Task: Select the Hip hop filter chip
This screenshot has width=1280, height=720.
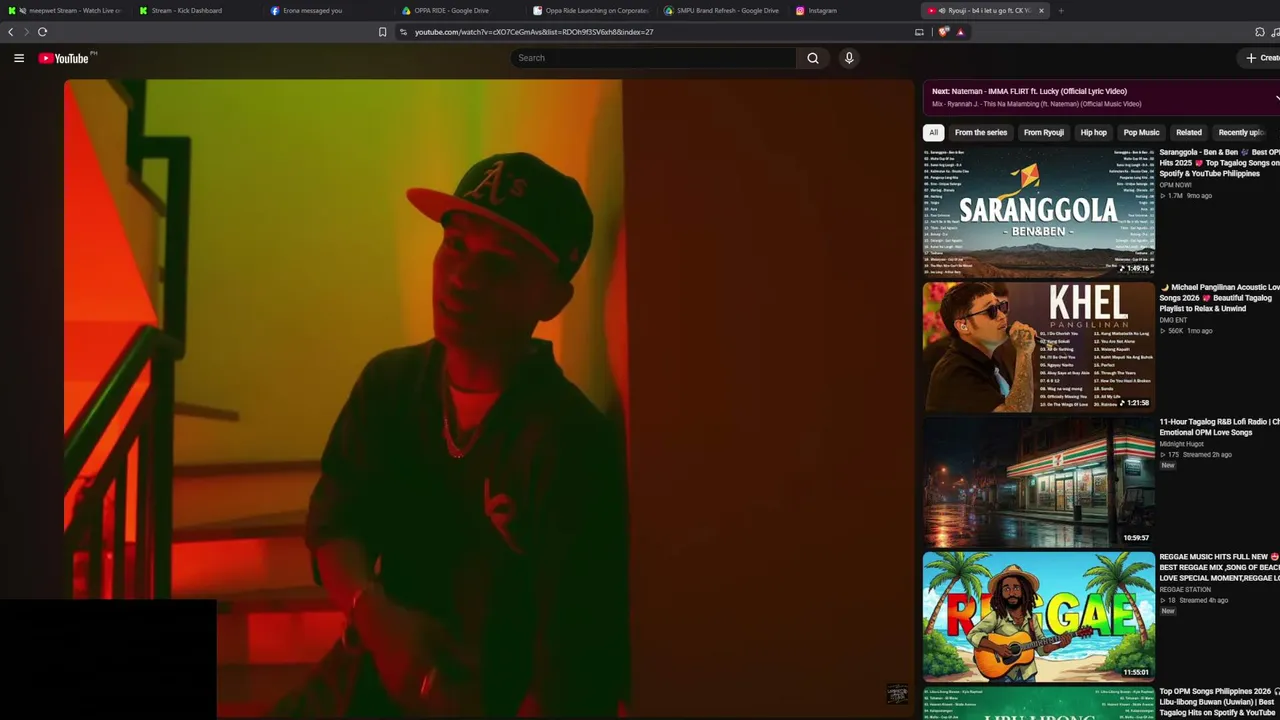Action: (x=1094, y=132)
